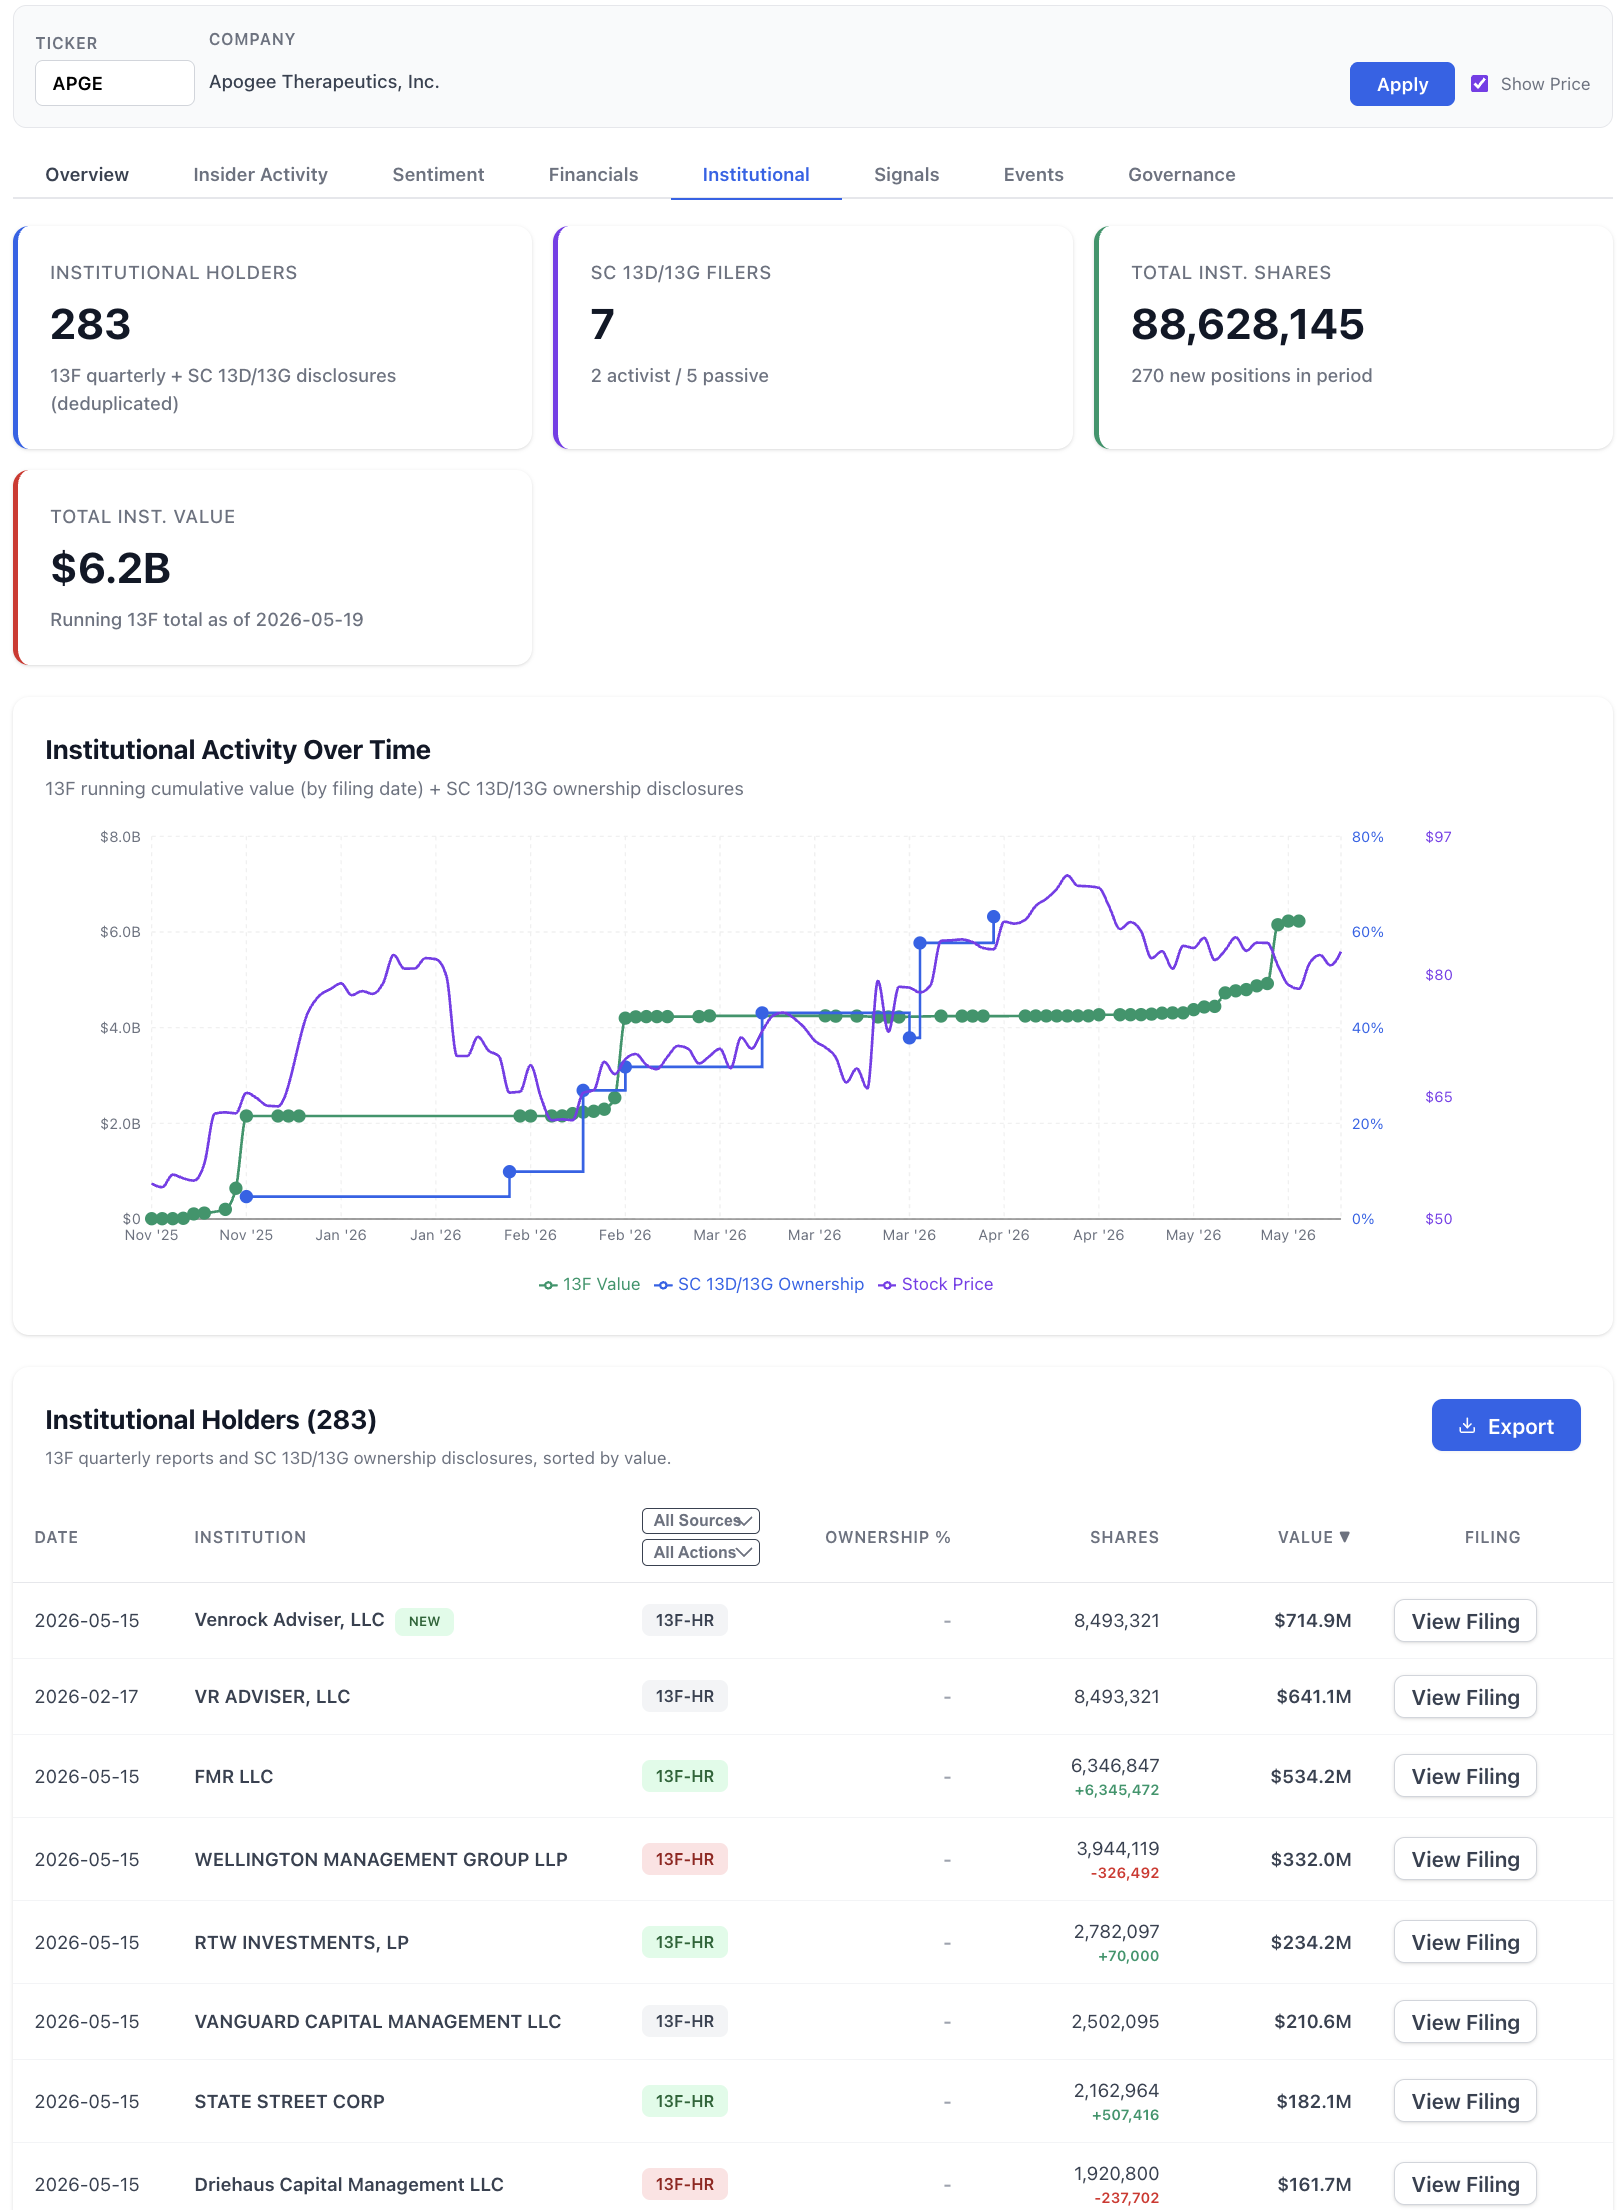Screen dimensions: 1624x2210
Task: Open the All Actions dropdown
Action: tap(701, 1553)
